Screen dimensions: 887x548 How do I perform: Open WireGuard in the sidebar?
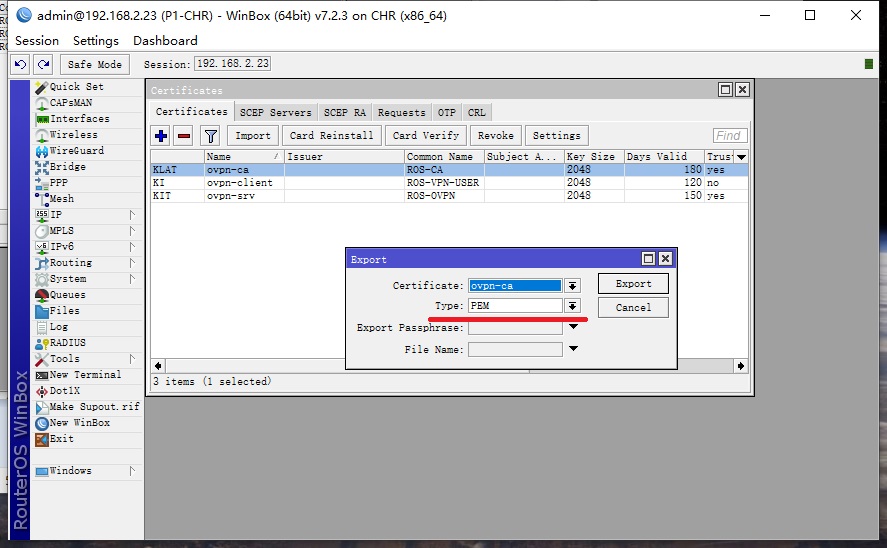coord(76,151)
